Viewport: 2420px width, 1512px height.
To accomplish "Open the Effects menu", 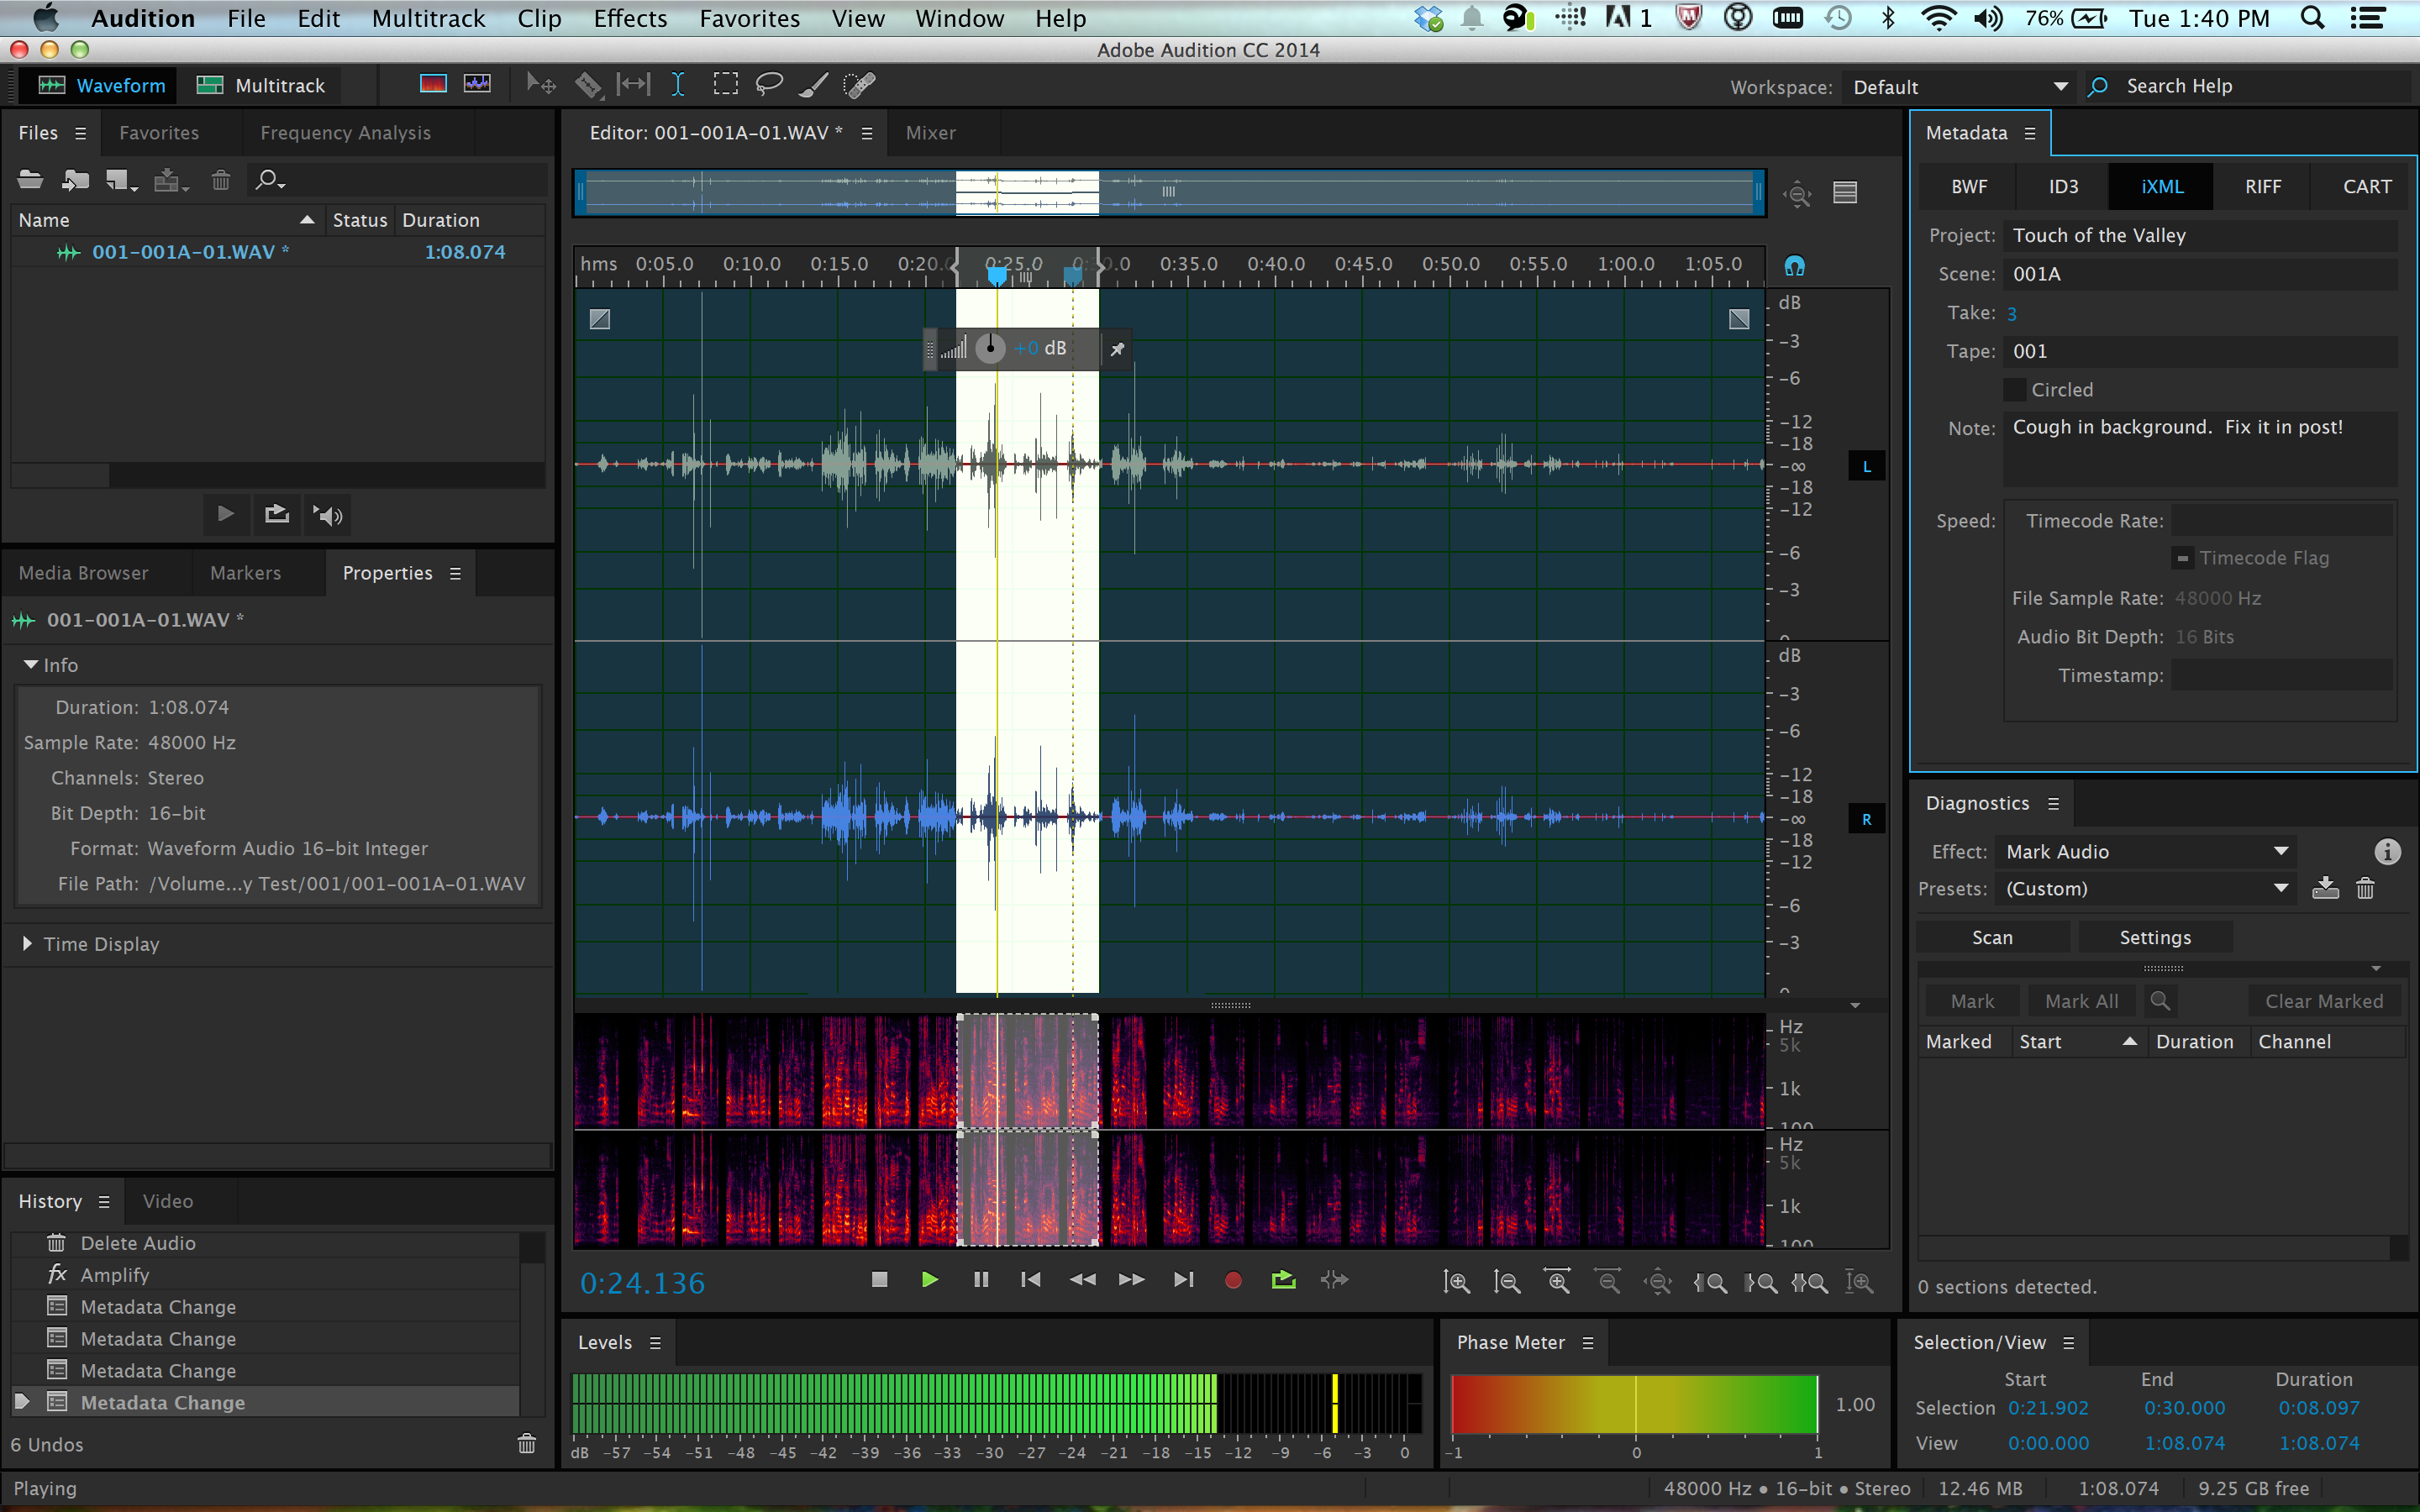I will coord(630,18).
